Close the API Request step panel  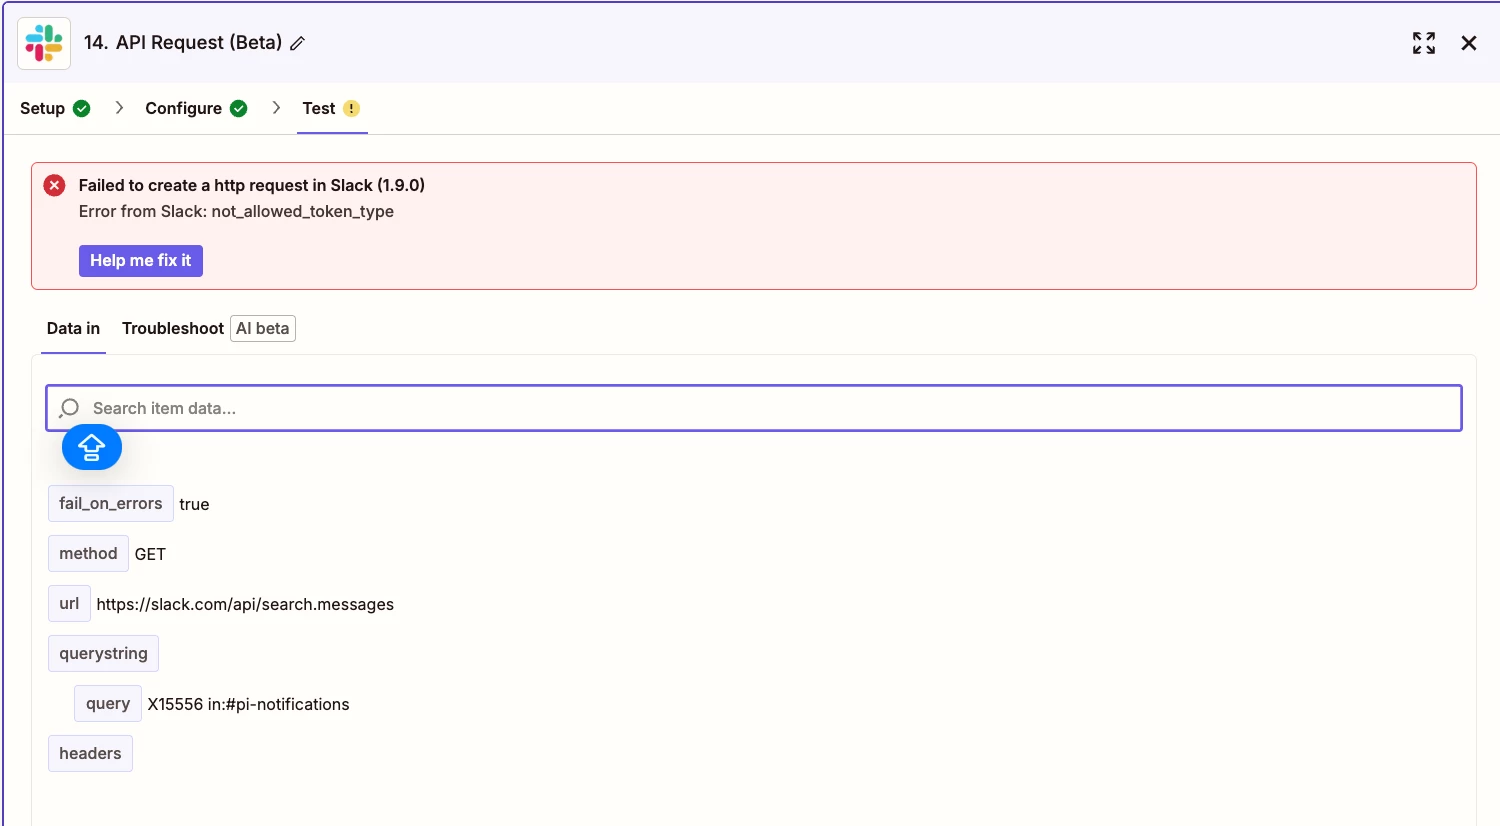point(1469,43)
